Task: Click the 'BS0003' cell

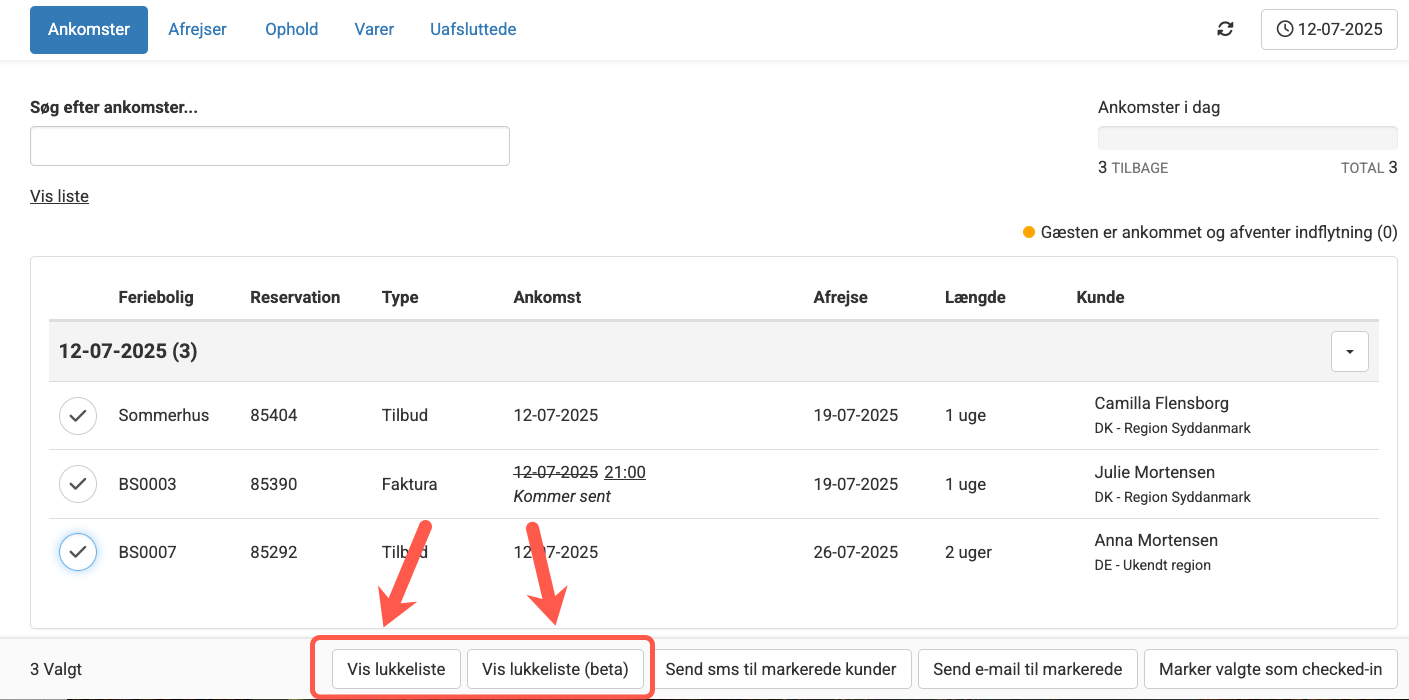Action: (x=147, y=484)
